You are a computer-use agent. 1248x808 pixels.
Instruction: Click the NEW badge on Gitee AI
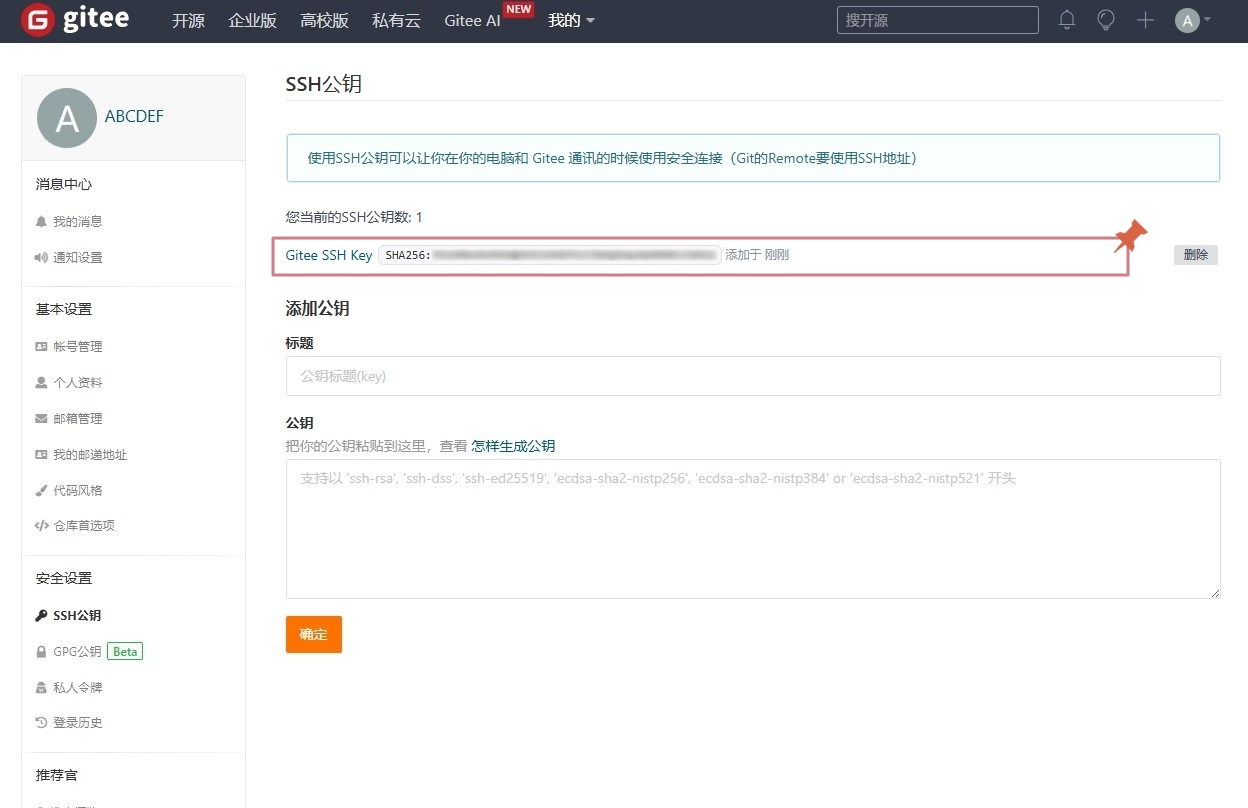click(518, 9)
